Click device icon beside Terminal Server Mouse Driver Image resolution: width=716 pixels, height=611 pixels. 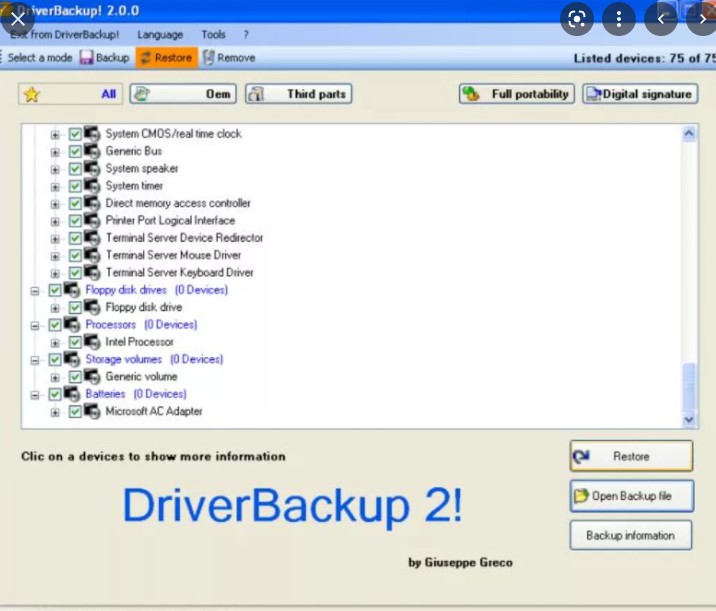[92, 255]
